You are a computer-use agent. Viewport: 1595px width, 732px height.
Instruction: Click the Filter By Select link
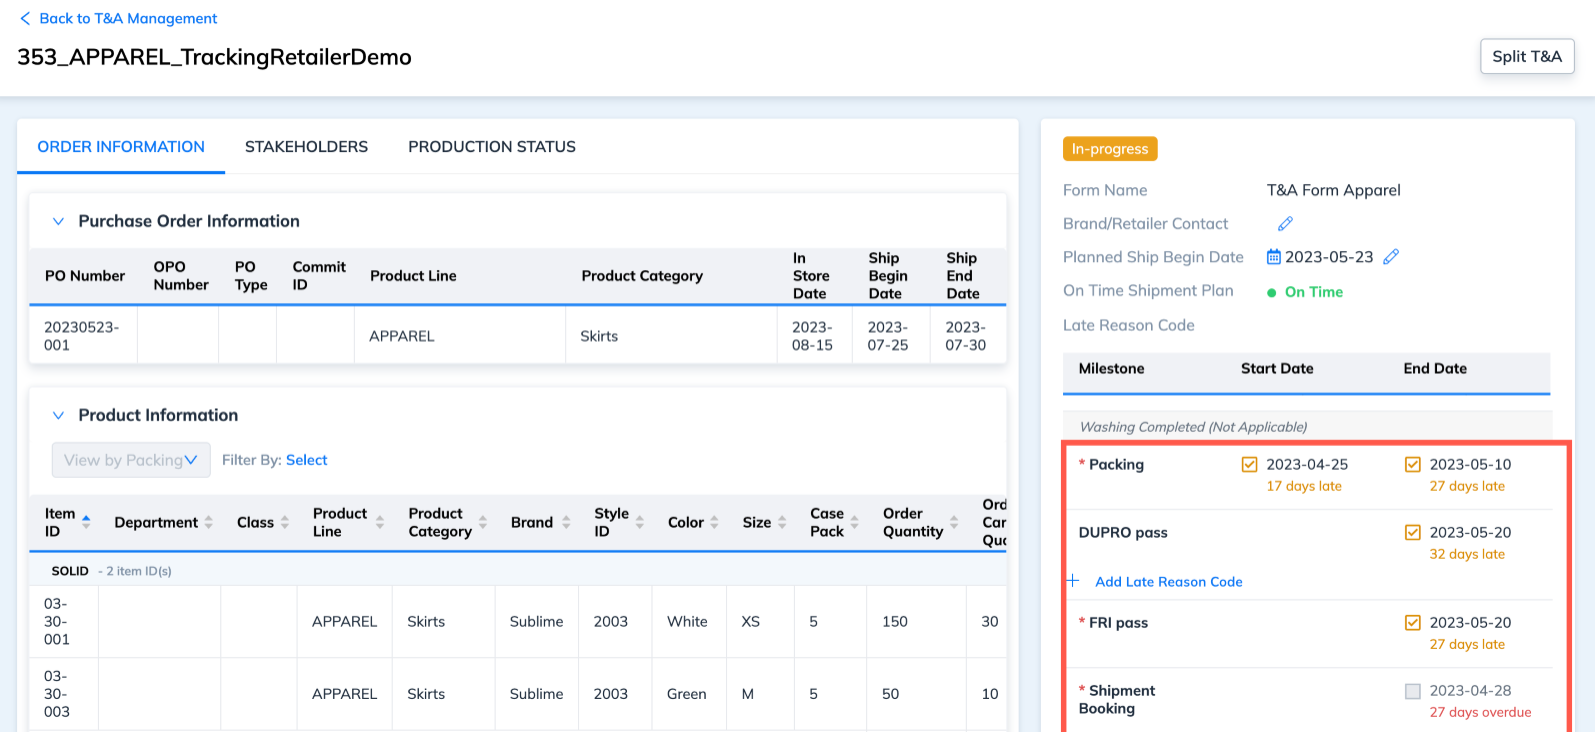[x=306, y=460]
